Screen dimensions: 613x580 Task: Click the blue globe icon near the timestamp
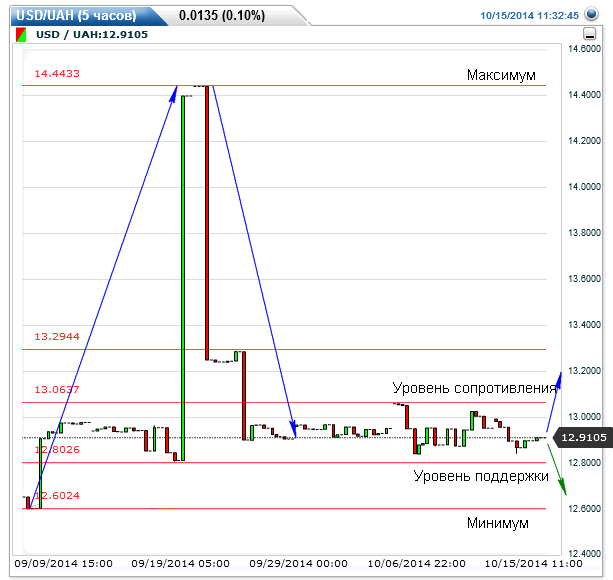point(591,14)
